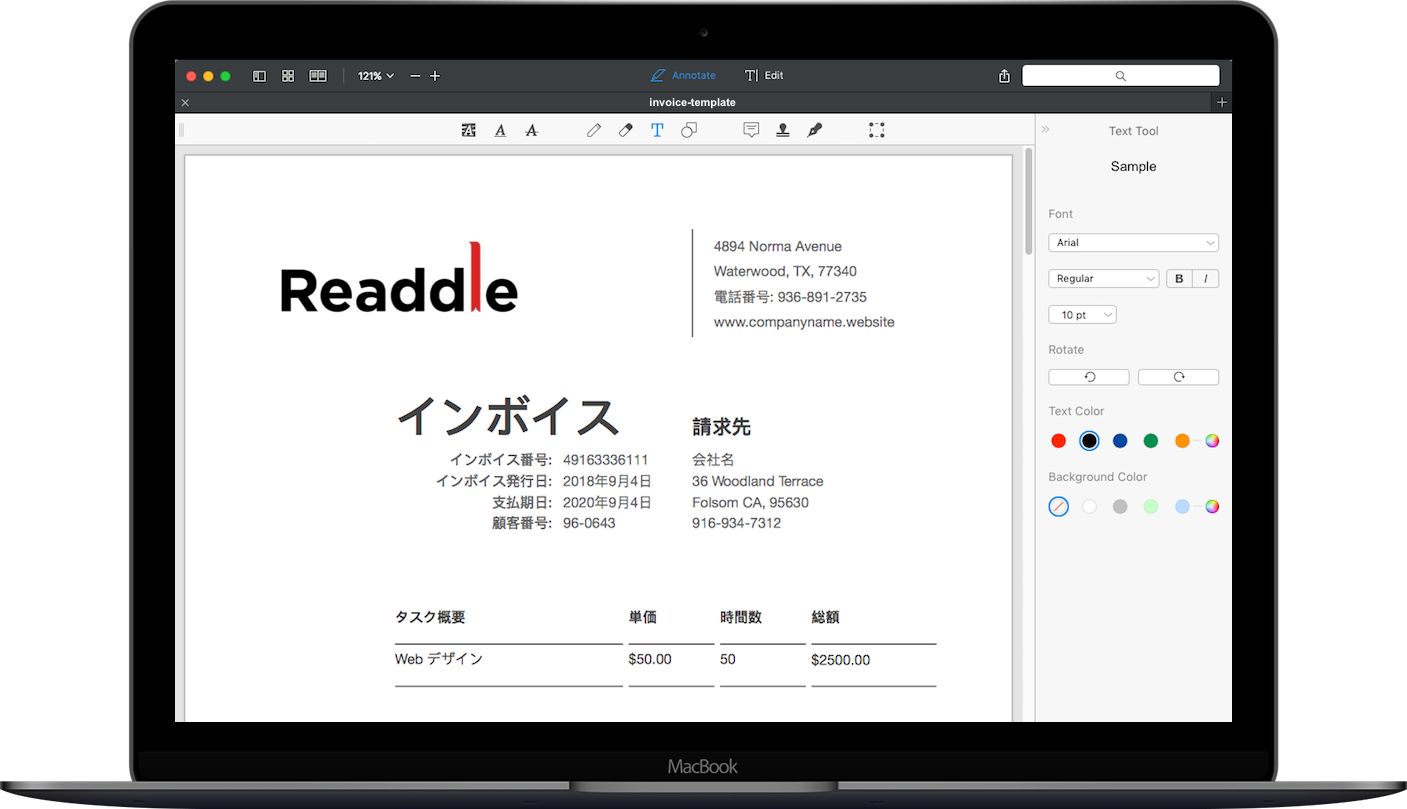Set text color to green
The image size is (1407, 809).
click(x=1151, y=441)
